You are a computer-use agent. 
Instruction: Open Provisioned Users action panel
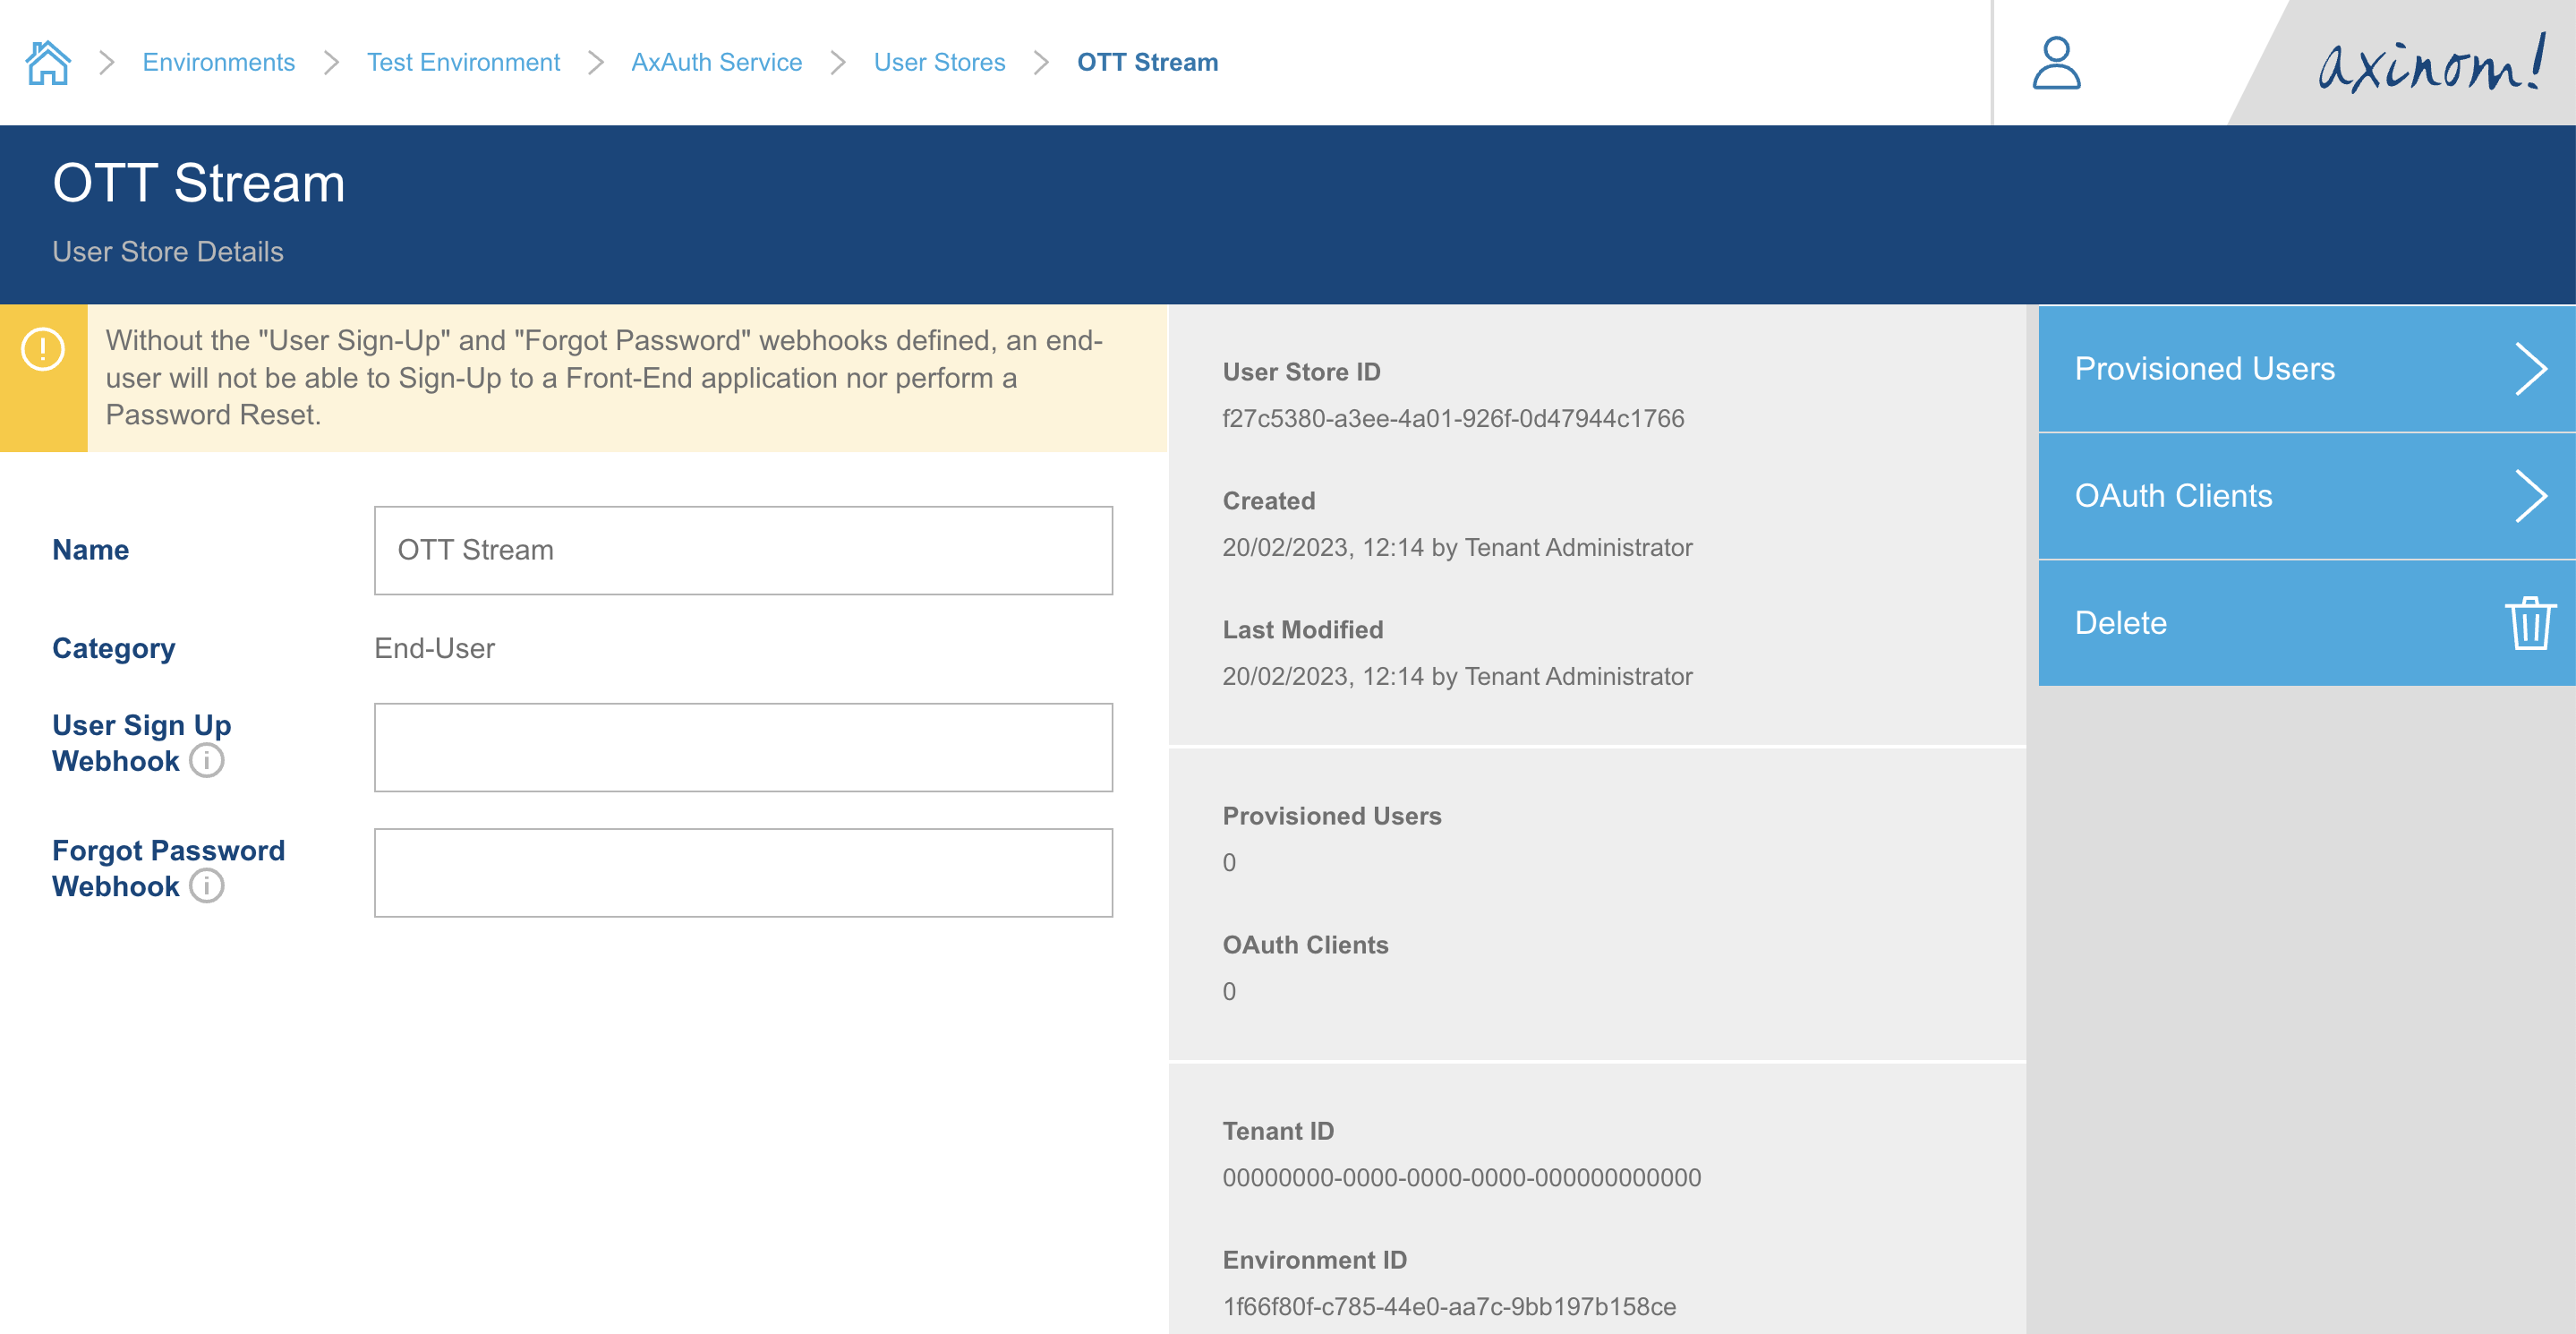click(2204, 369)
